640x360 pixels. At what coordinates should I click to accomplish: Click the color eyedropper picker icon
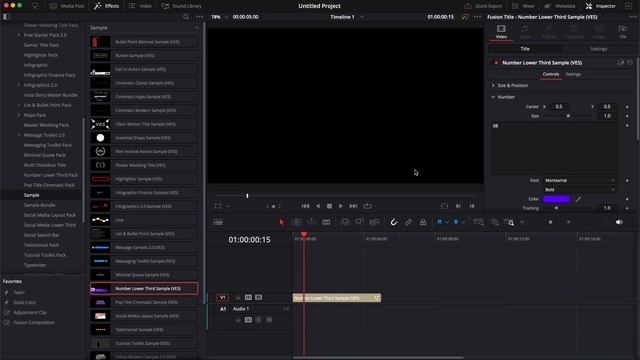(578, 199)
